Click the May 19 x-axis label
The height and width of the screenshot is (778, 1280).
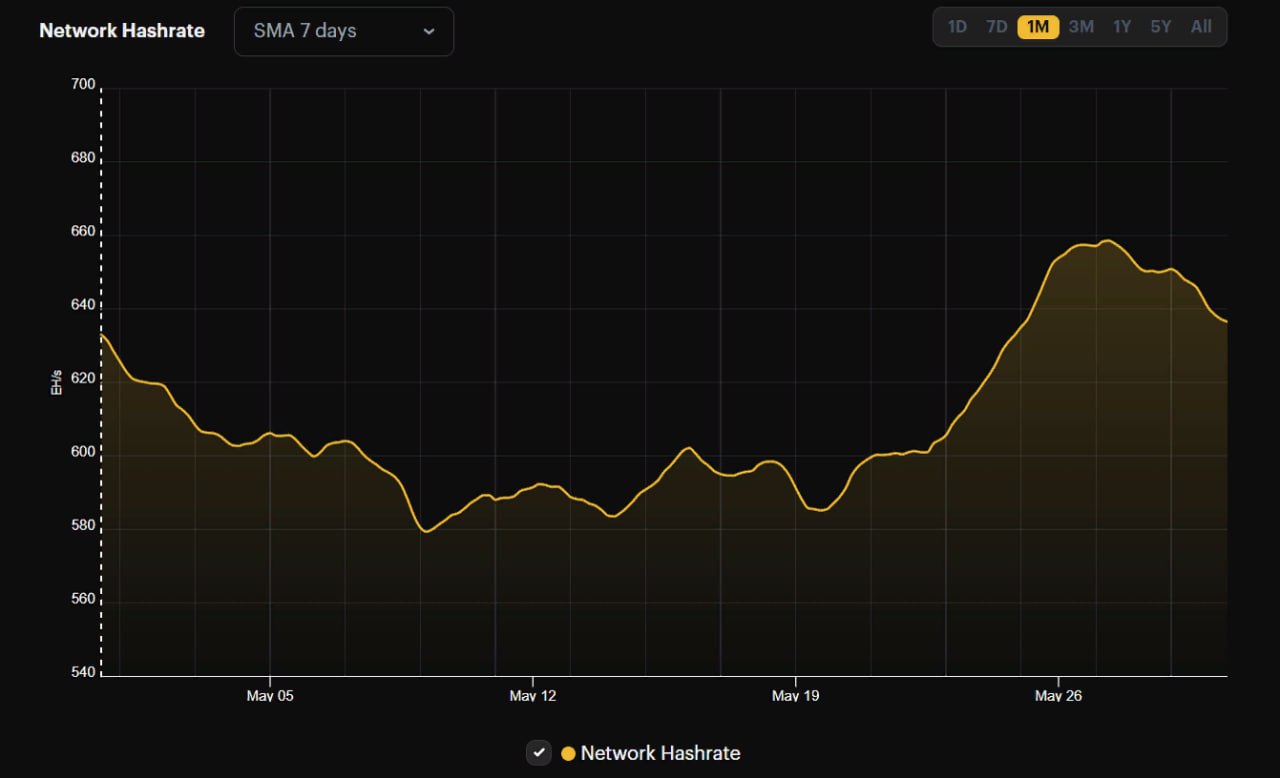[x=796, y=695]
